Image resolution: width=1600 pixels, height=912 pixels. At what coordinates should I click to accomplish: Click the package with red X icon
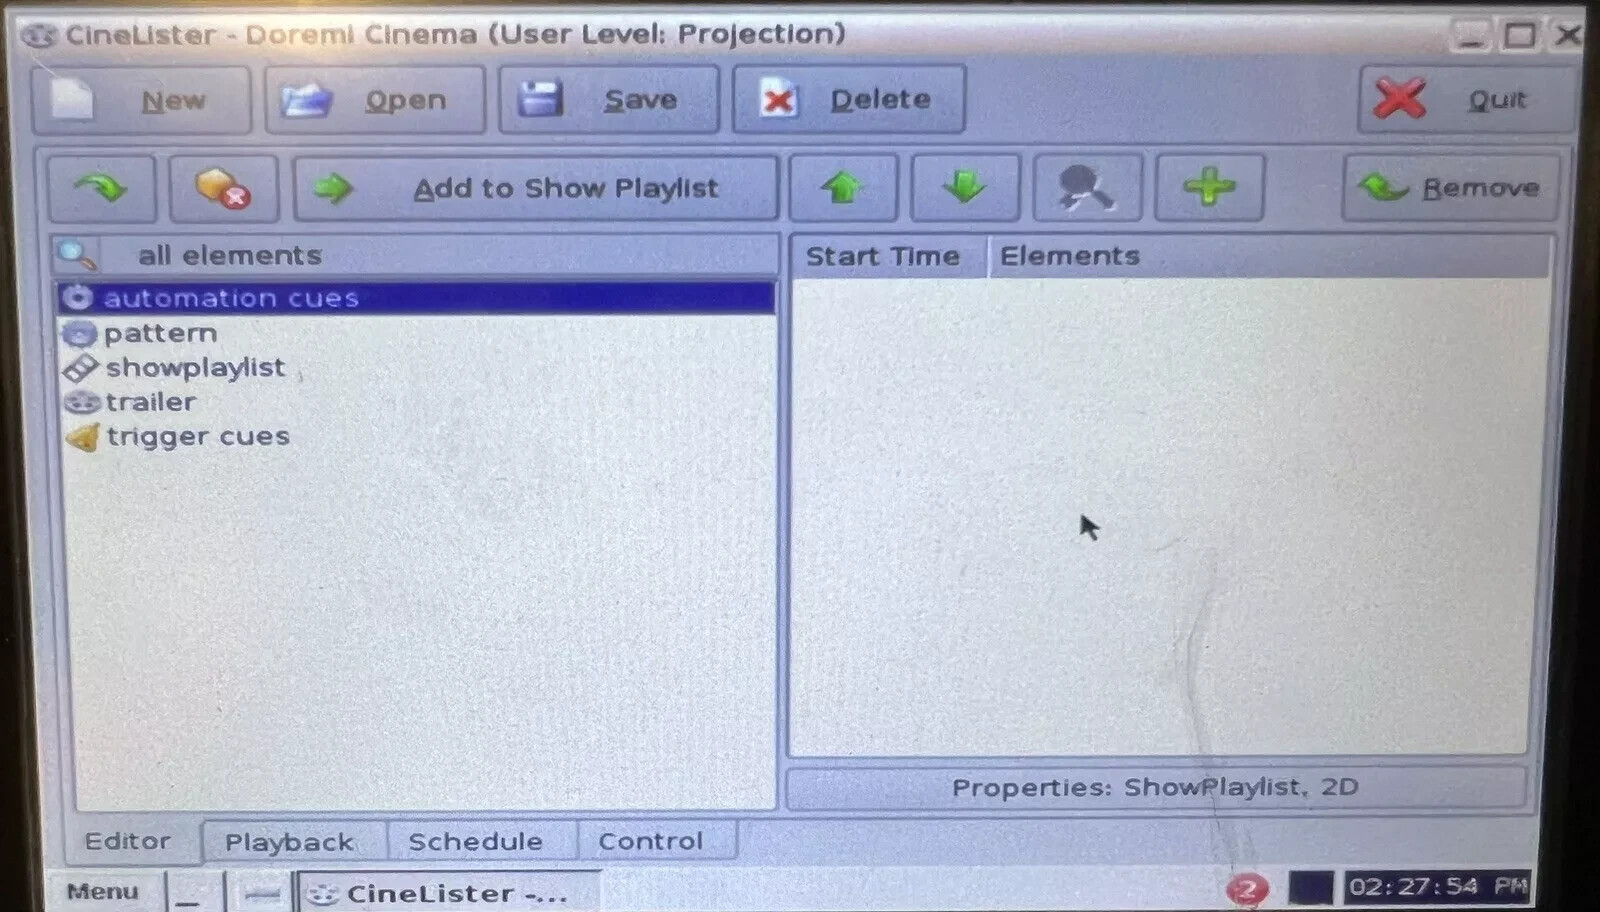pyautogui.click(x=223, y=188)
